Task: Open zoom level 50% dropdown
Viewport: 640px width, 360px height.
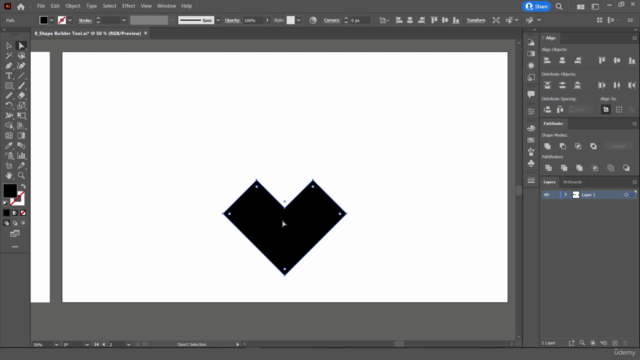Action: (x=56, y=344)
